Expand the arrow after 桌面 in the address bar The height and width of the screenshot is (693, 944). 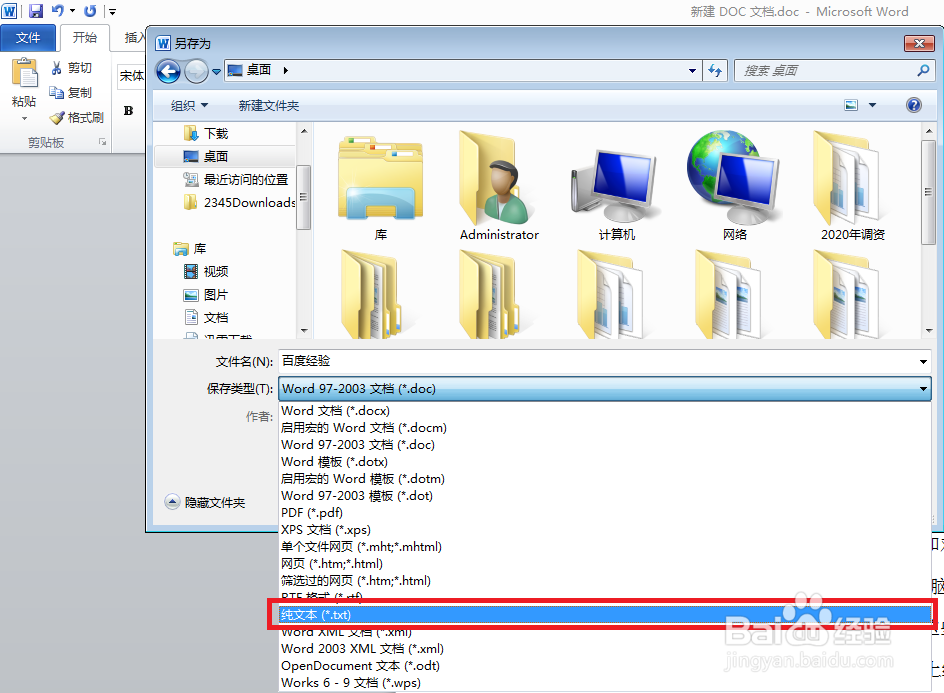pyautogui.click(x=286, y=70)
